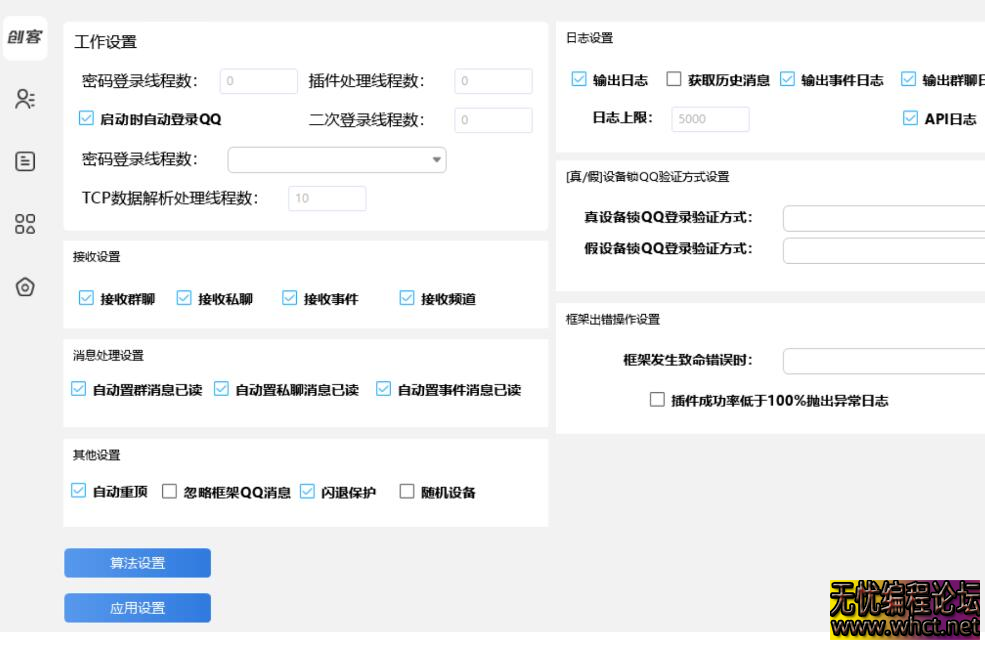This screenshot has height=645, width=985.
Task: Open the 密码登录线程数 dropdown menu
Action: coord(337,160)
